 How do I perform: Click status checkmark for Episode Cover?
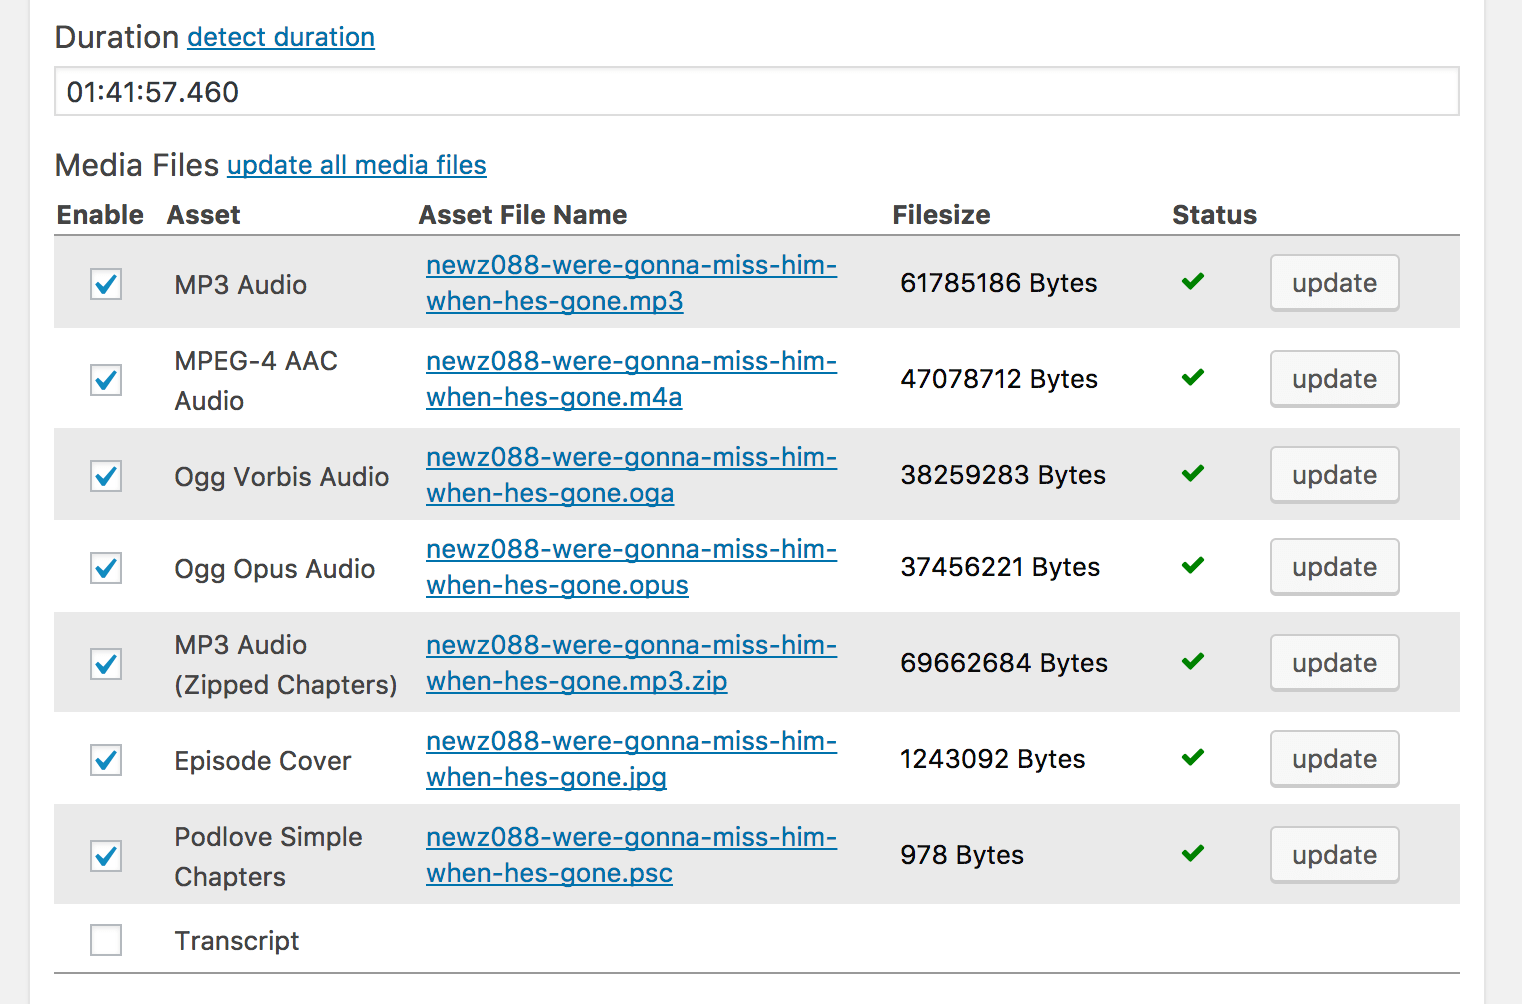click(x=1192, y=757)
